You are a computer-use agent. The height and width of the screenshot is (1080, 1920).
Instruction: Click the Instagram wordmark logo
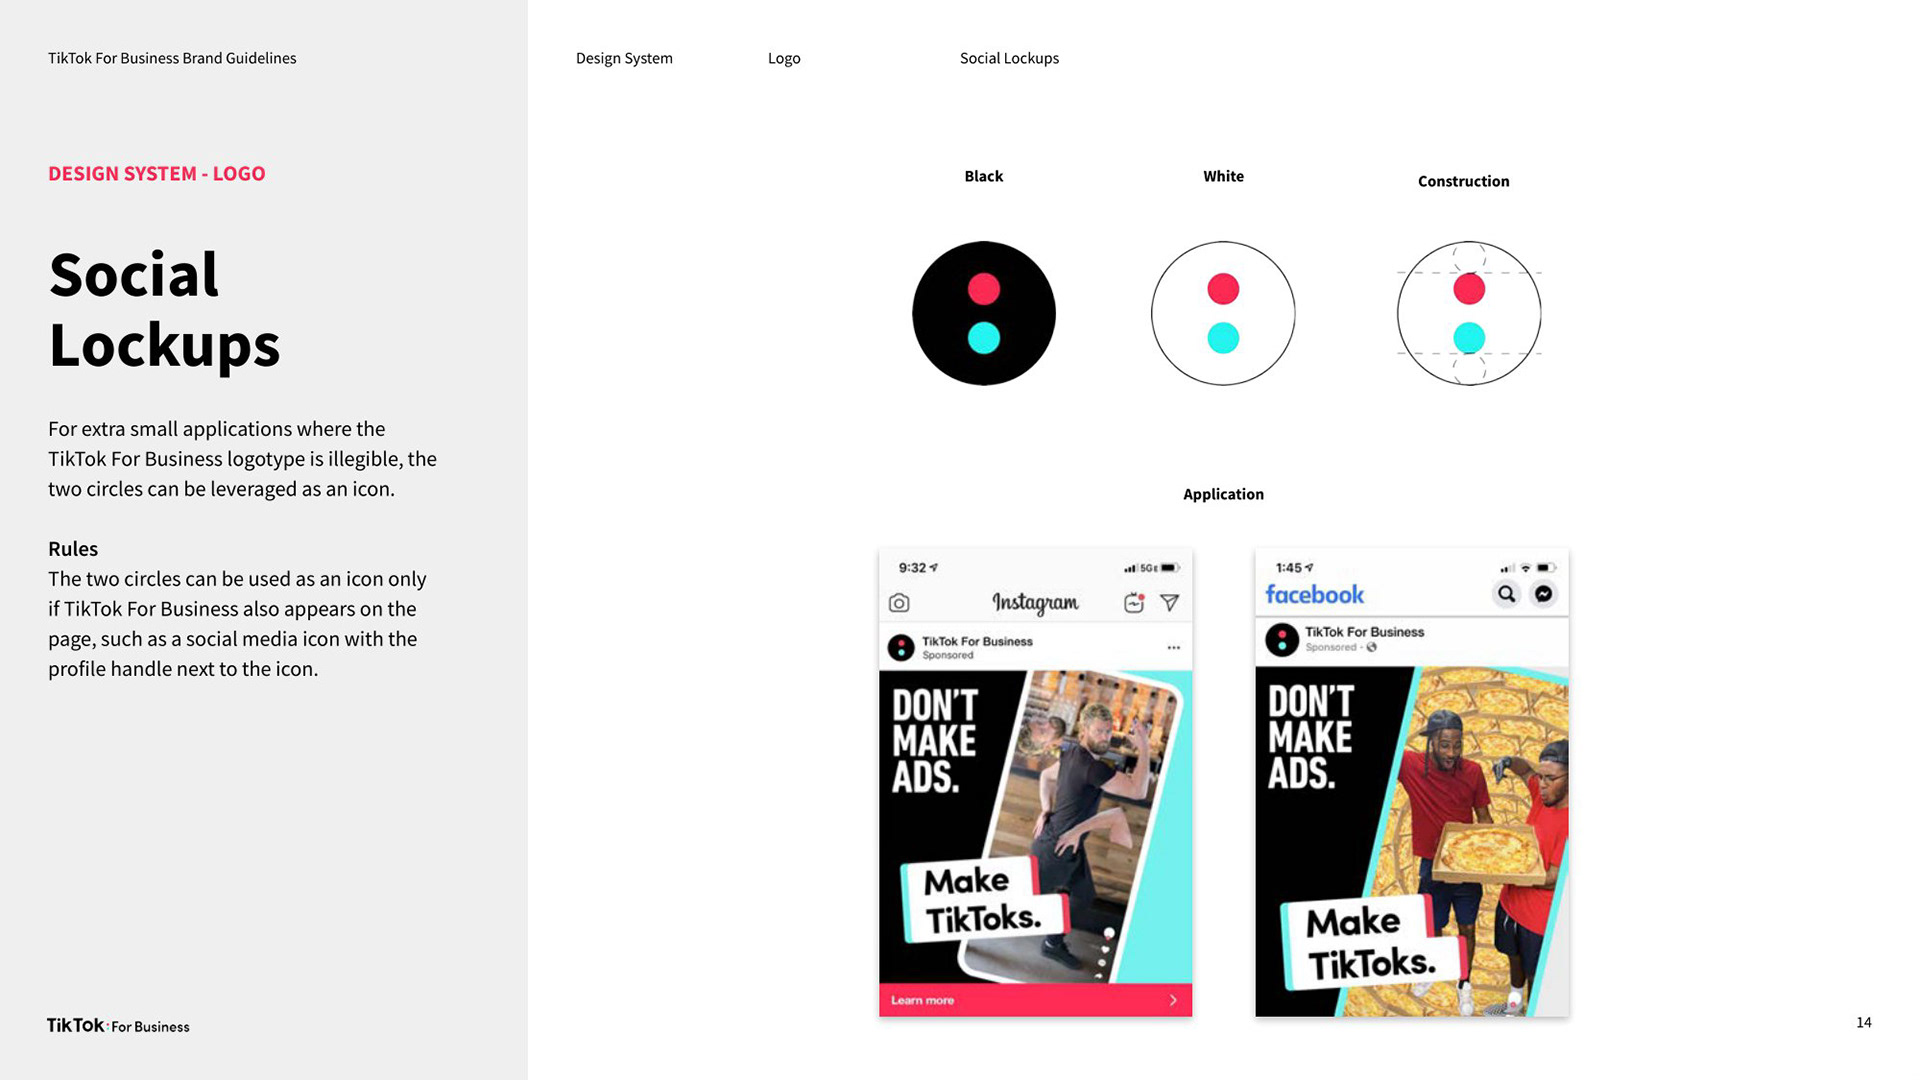[1034, 602]
